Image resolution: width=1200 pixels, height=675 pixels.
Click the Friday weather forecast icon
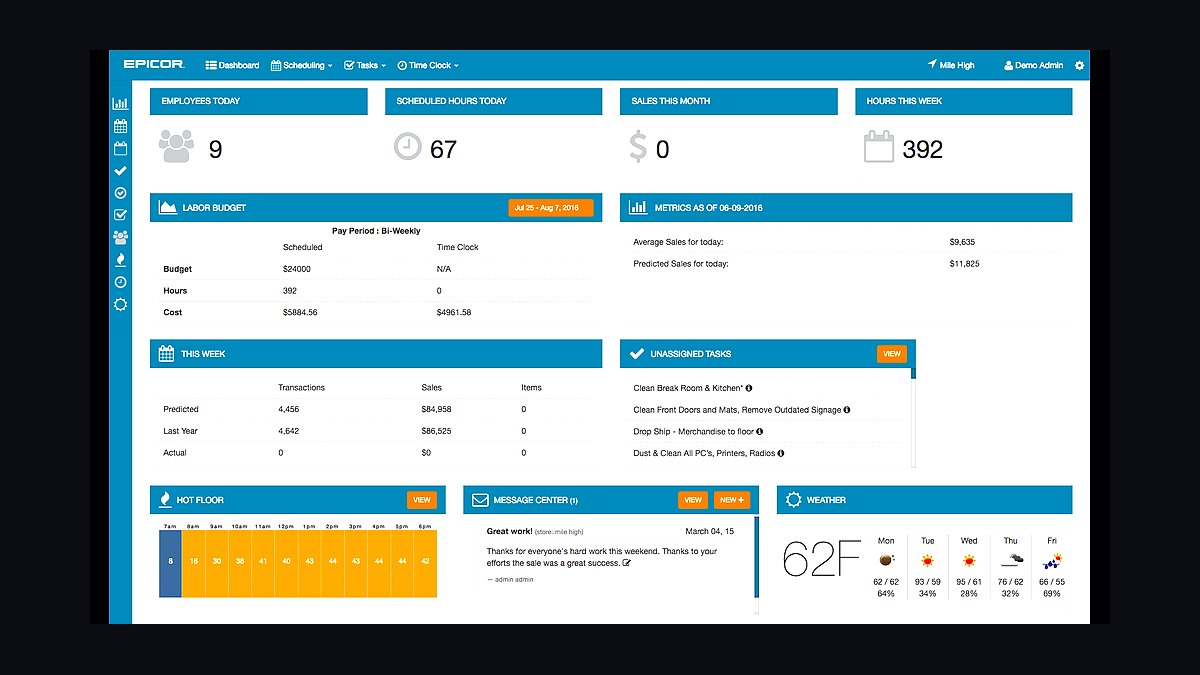[1051, 560]
